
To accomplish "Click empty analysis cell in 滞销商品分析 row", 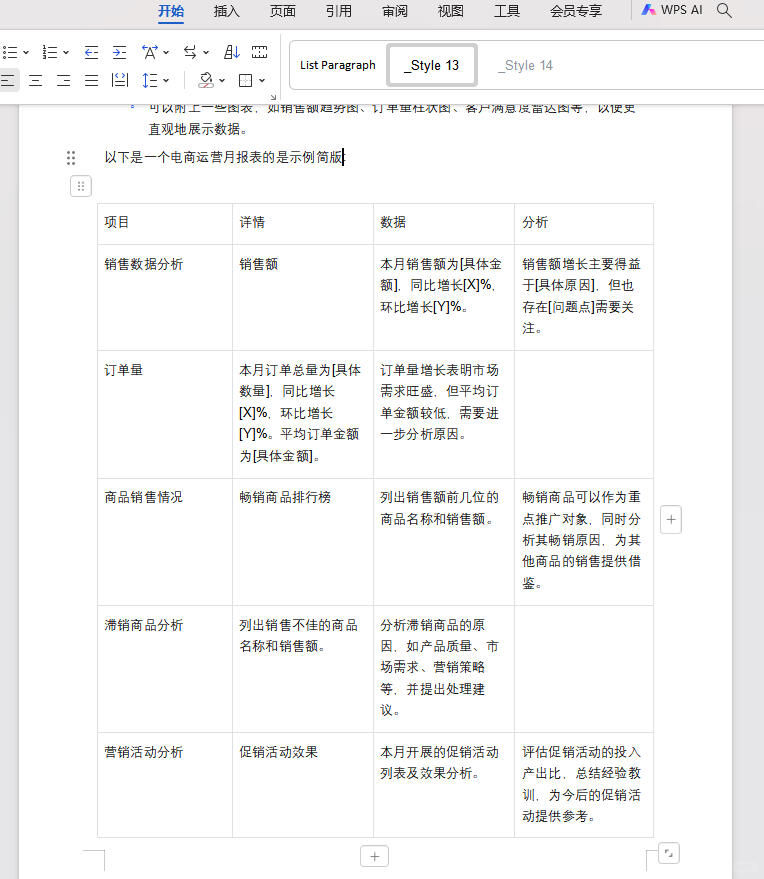I will (x=584, y=669).
